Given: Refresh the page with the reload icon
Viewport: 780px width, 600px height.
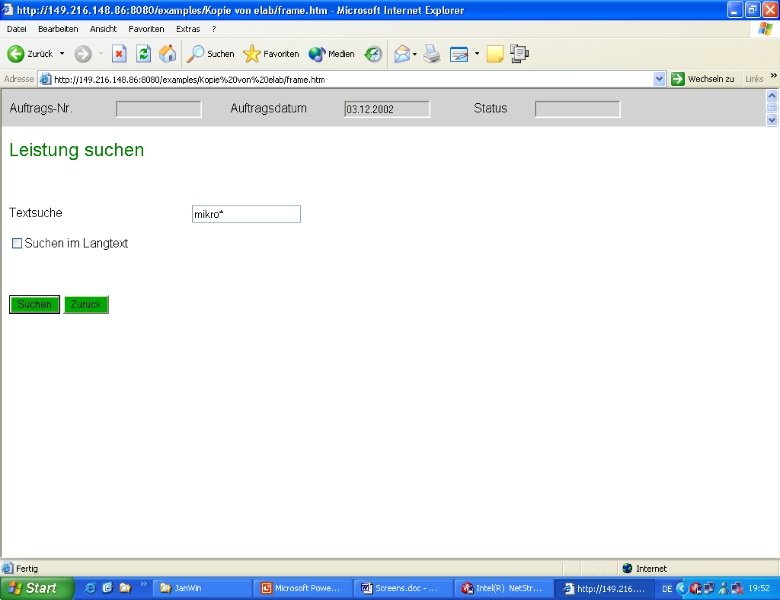Looking at the screenshot, I should [x=144, y=54].
